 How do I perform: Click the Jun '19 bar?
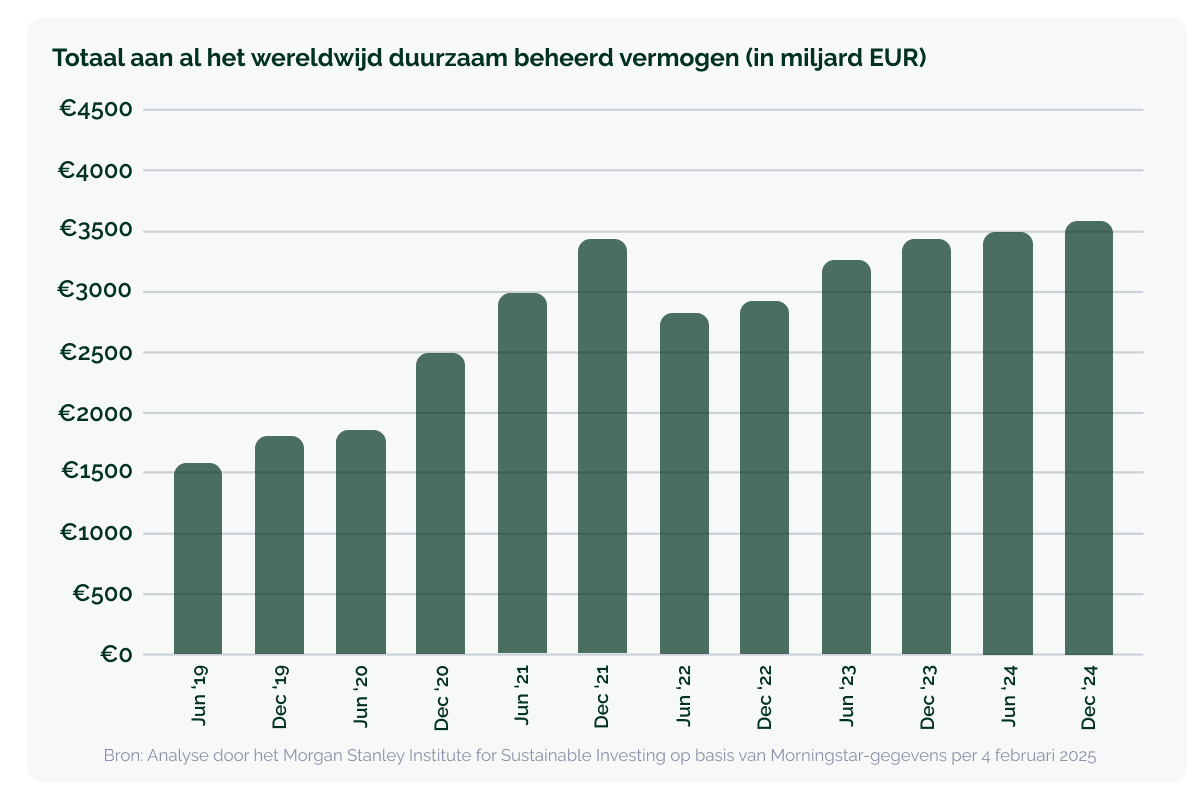tap(198, 559)
